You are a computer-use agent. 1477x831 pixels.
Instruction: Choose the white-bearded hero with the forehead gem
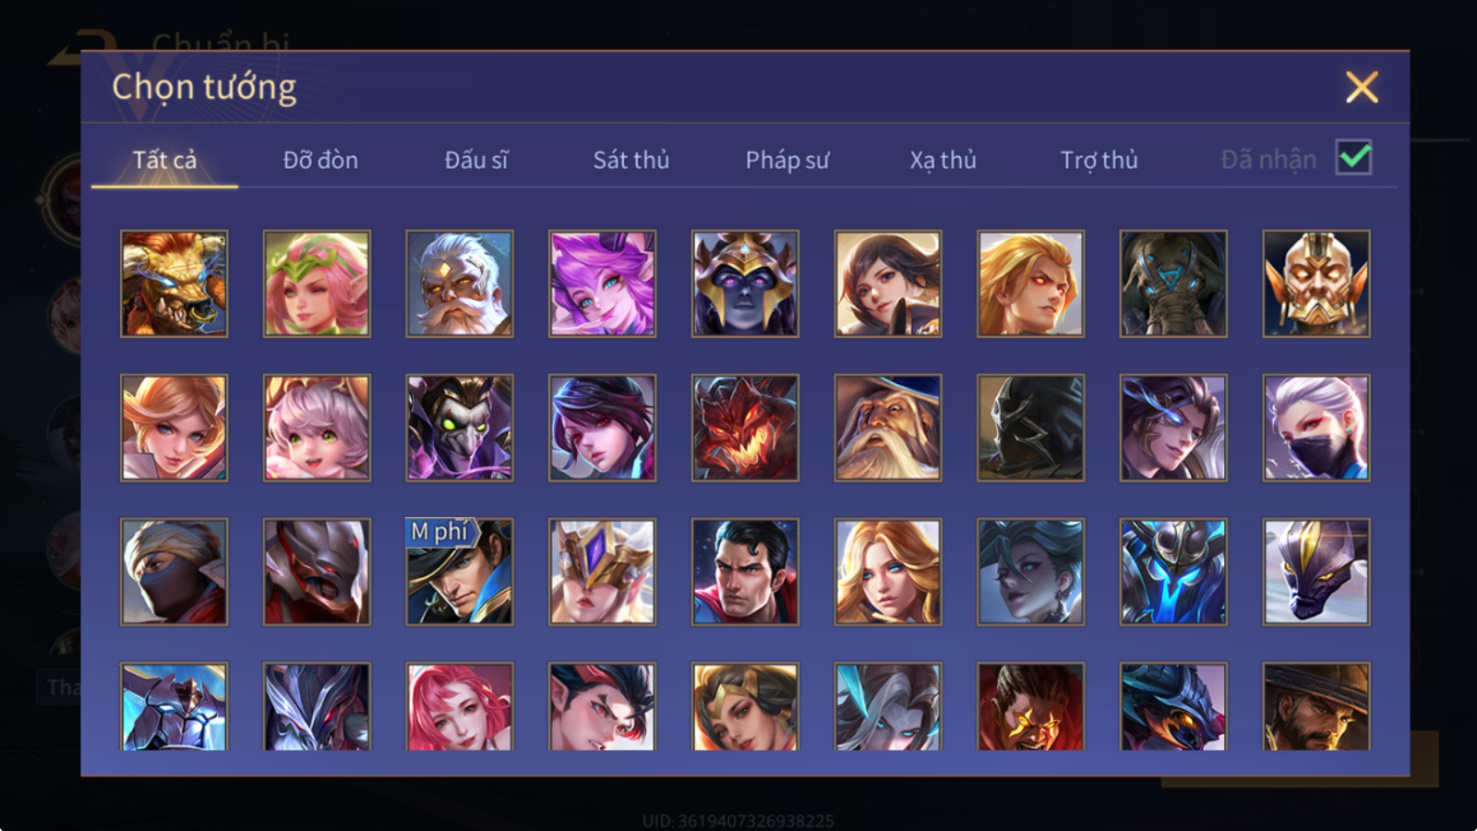point(459,284)
